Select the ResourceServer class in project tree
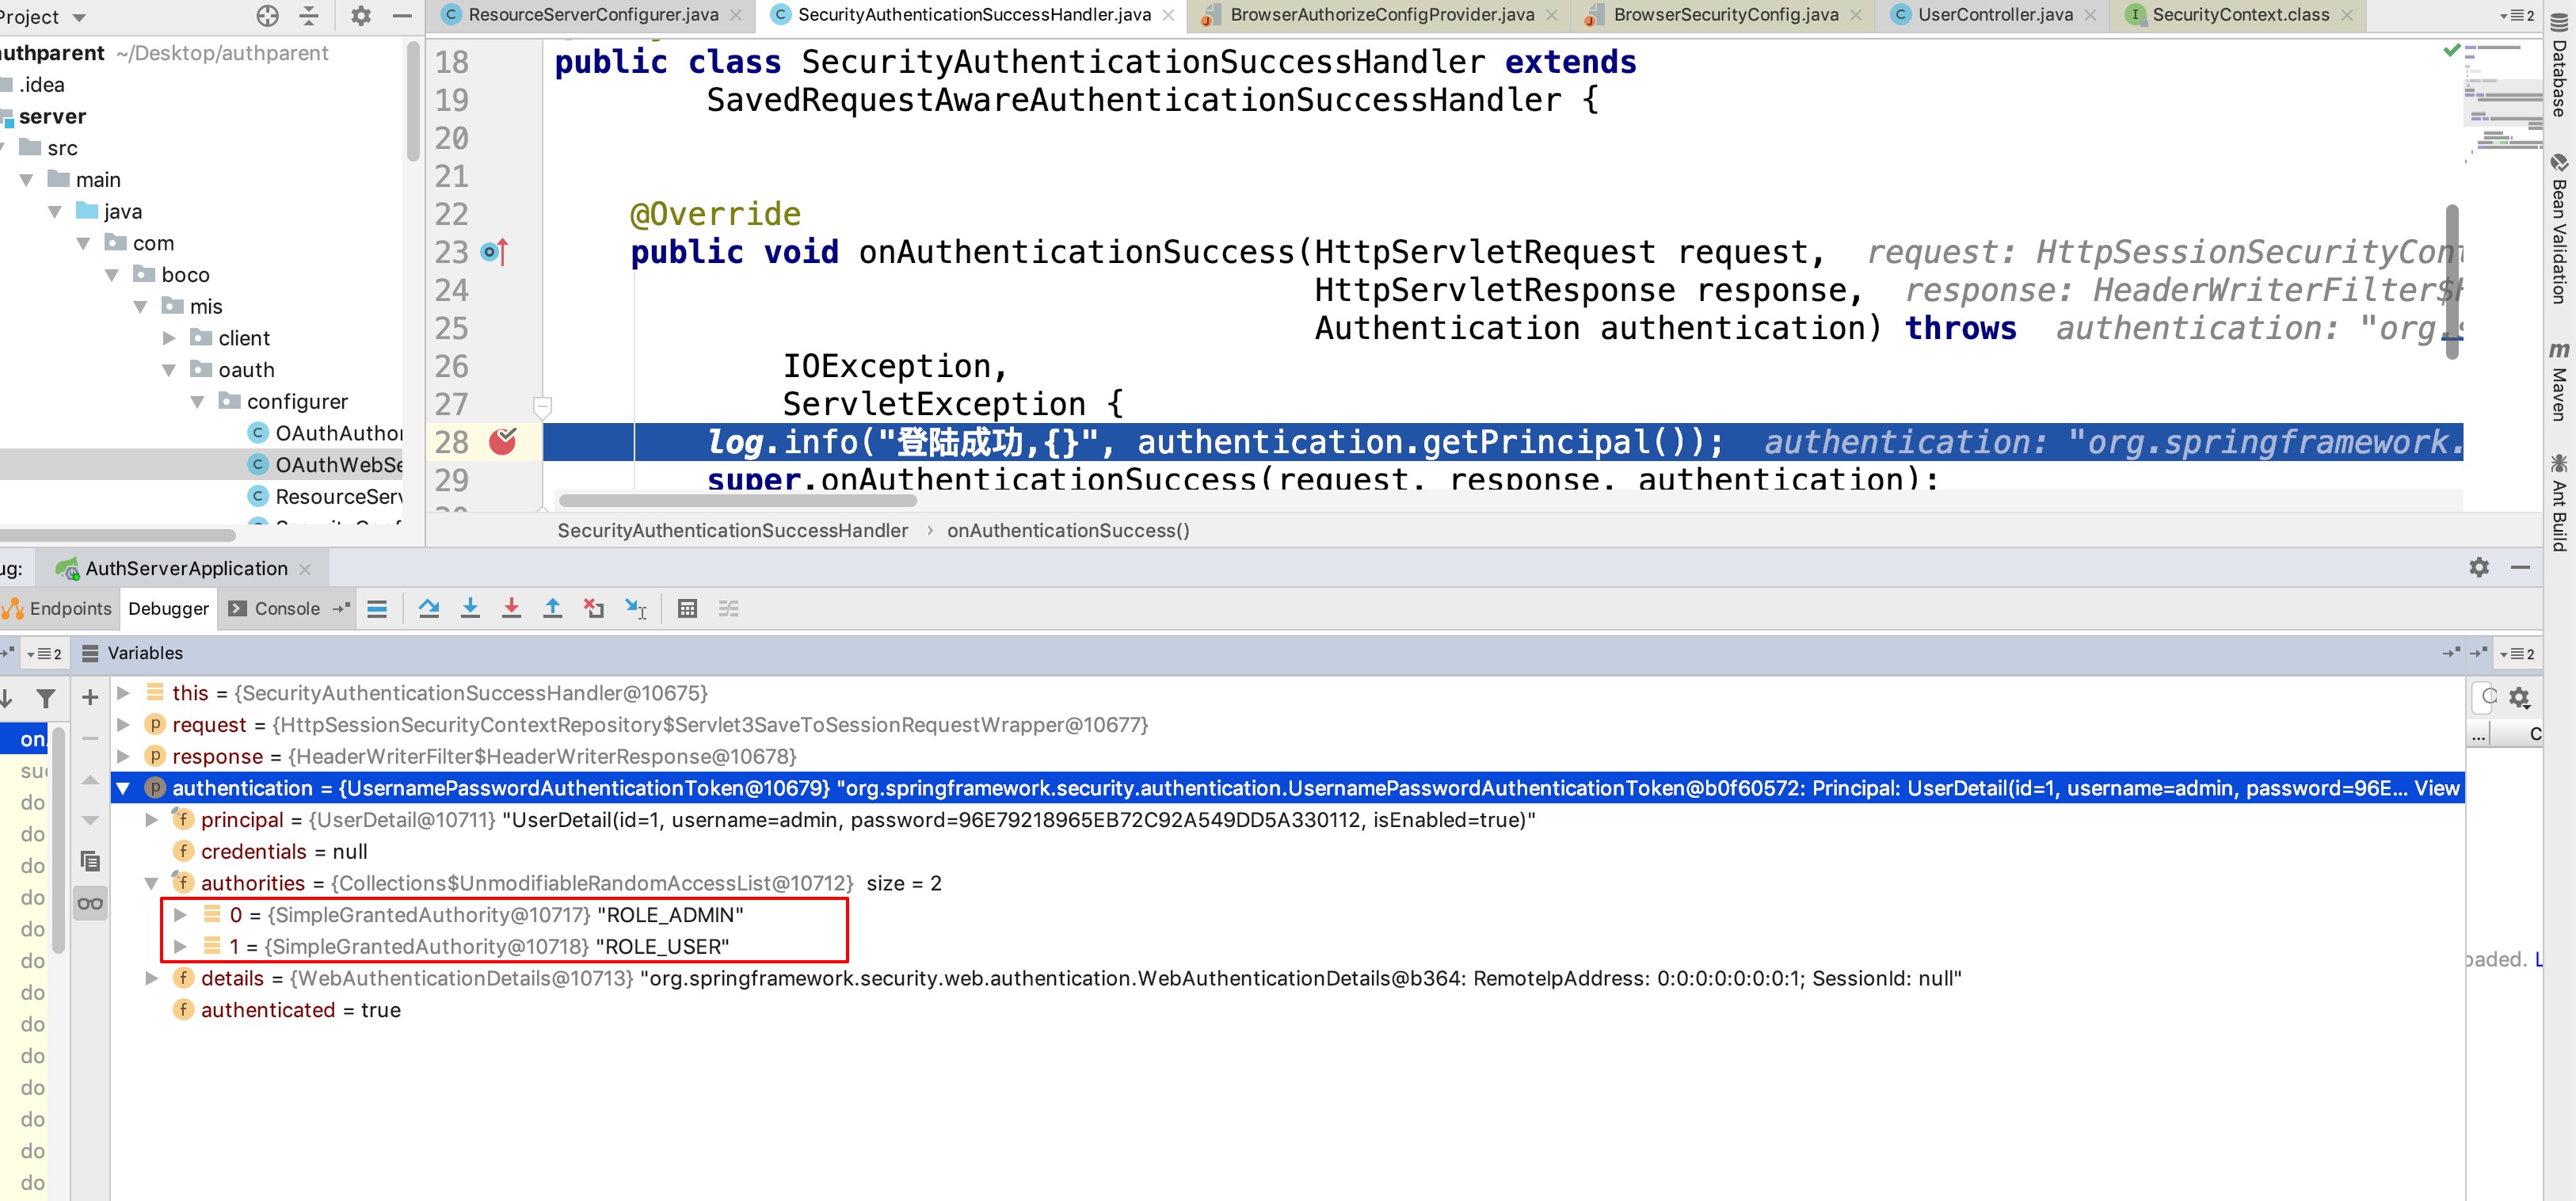The image size is (2576, 1201). click(x=338, y=497)
